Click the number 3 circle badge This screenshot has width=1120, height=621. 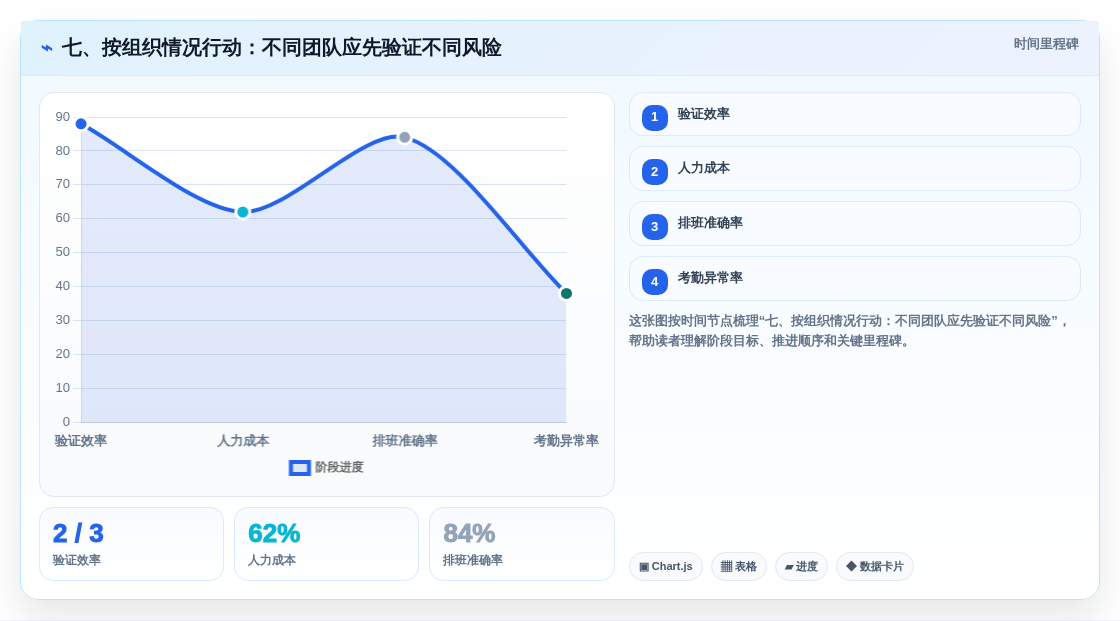654,227
